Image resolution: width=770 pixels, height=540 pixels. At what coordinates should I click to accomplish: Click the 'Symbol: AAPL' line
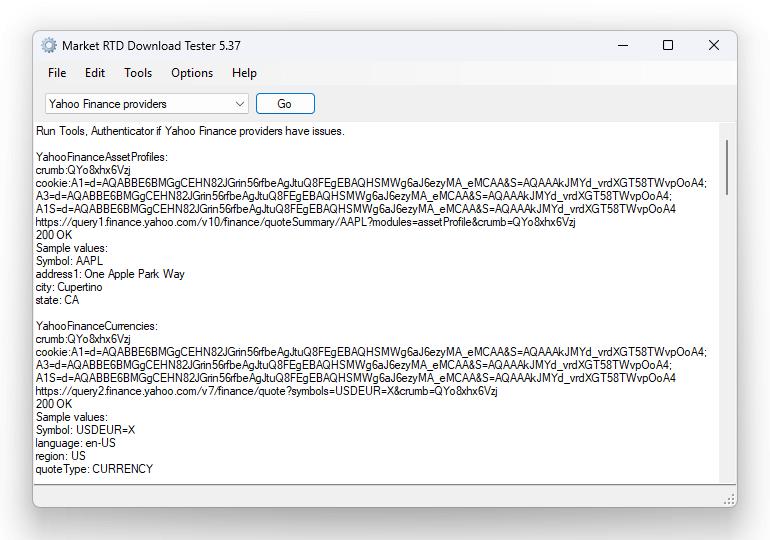click(69, 261)
